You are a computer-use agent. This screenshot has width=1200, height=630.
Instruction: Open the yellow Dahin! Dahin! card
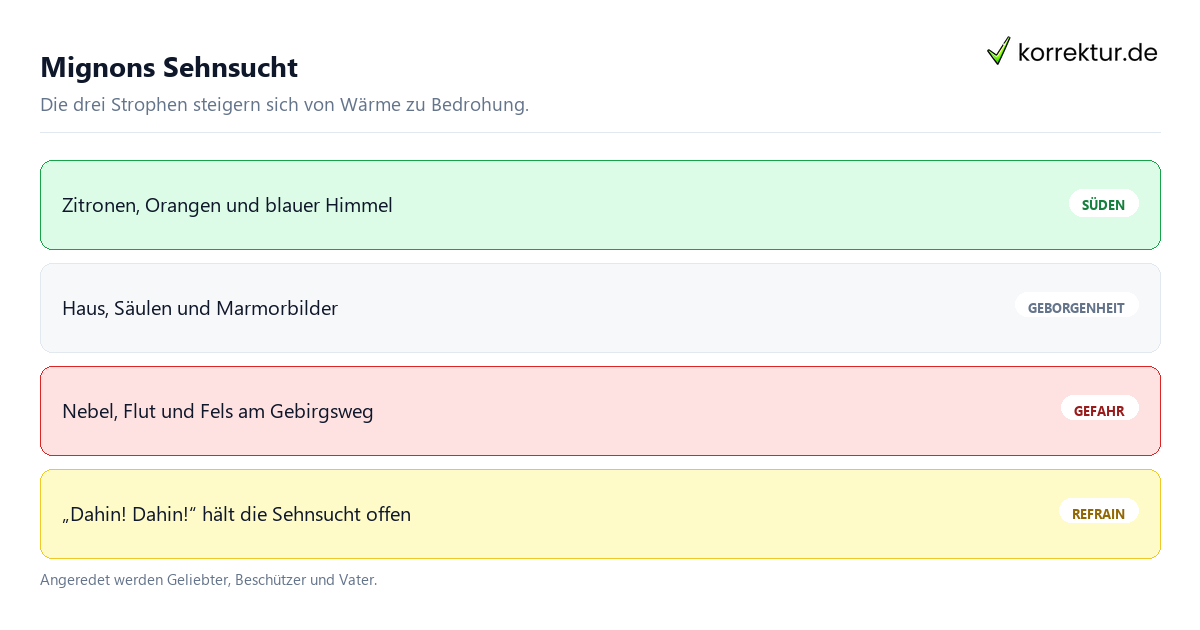click(x=600, y=514)
